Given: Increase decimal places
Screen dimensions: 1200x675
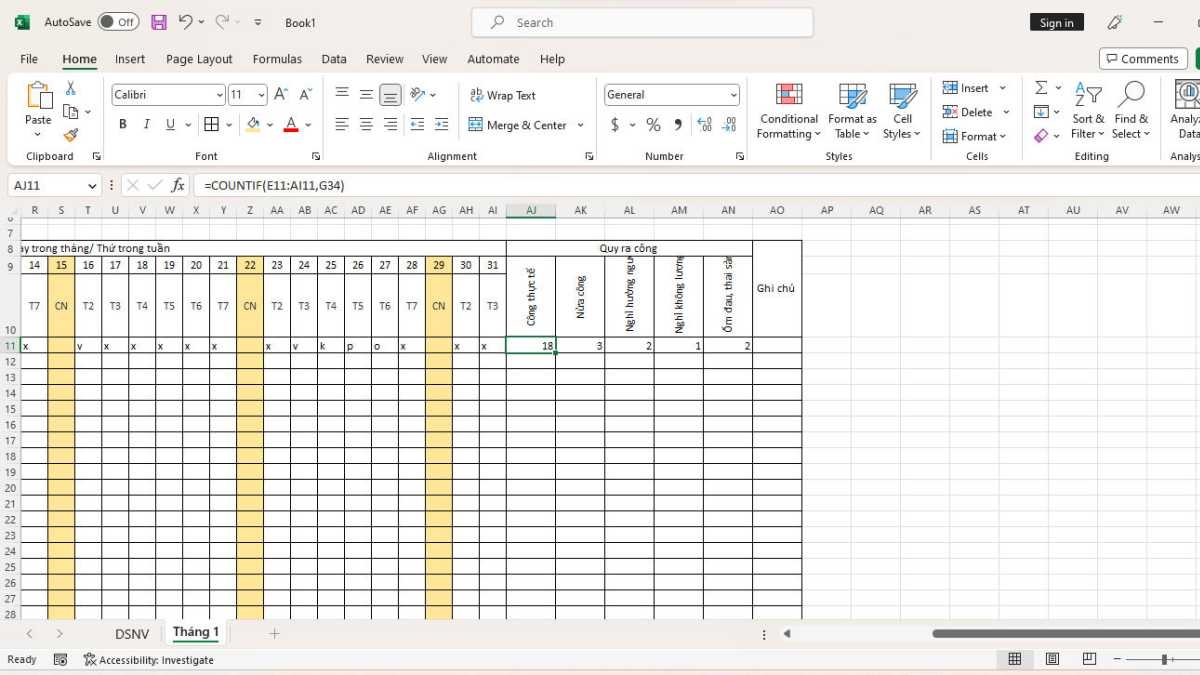Looking at the screenshot, I should click(x=704, y=125).
